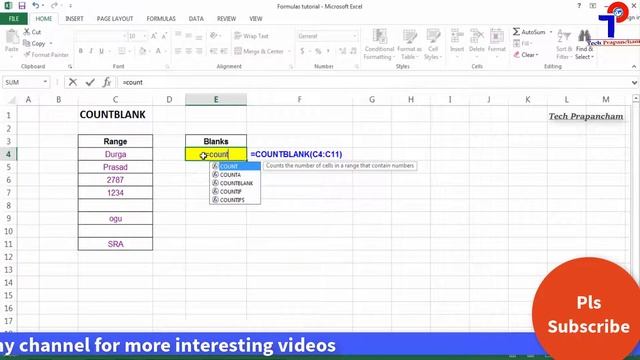
Task: Click the Redo arrow icon
Action: pos(54,6)
